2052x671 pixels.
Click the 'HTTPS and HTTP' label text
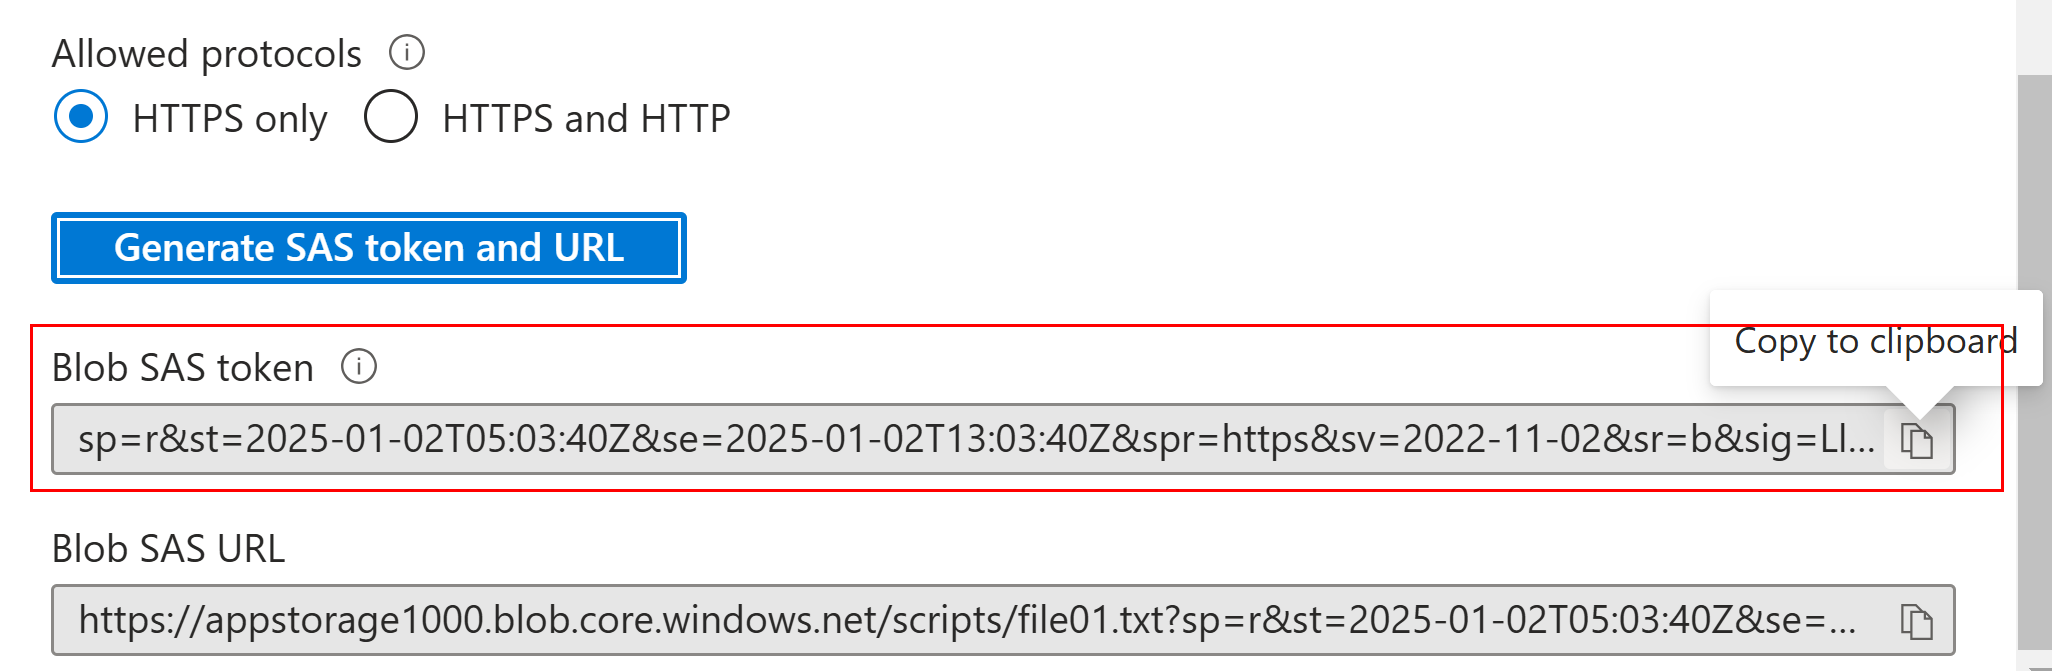(586, 119)
